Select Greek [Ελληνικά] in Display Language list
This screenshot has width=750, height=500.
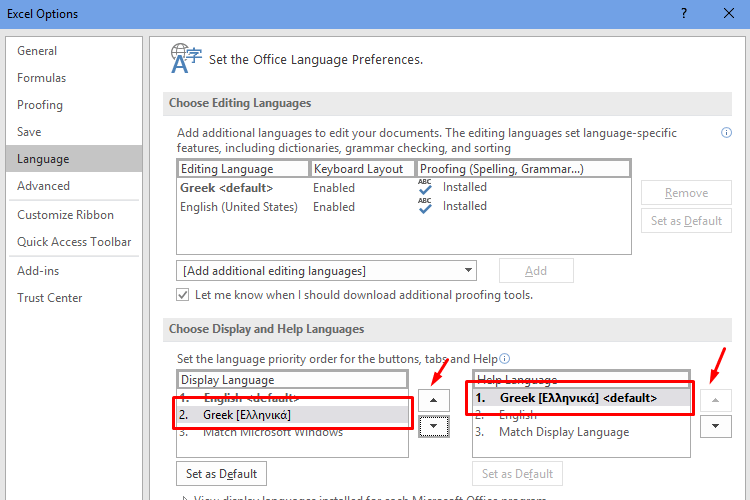tap(292, 415)
